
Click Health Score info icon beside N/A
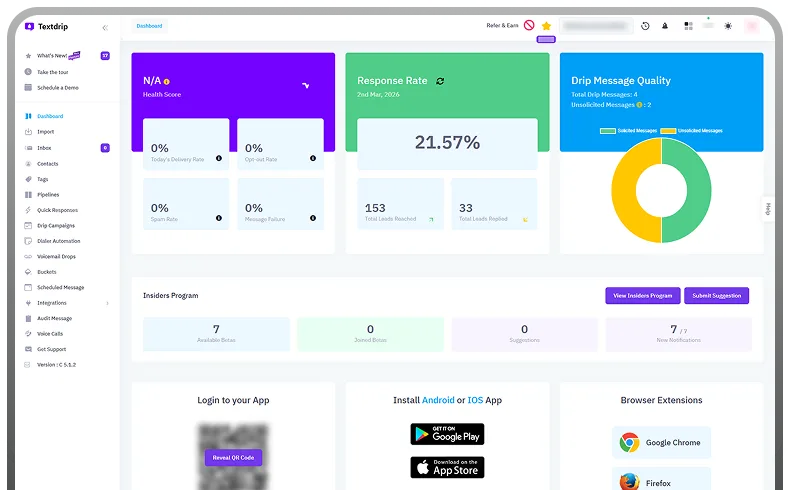point(167,82)
